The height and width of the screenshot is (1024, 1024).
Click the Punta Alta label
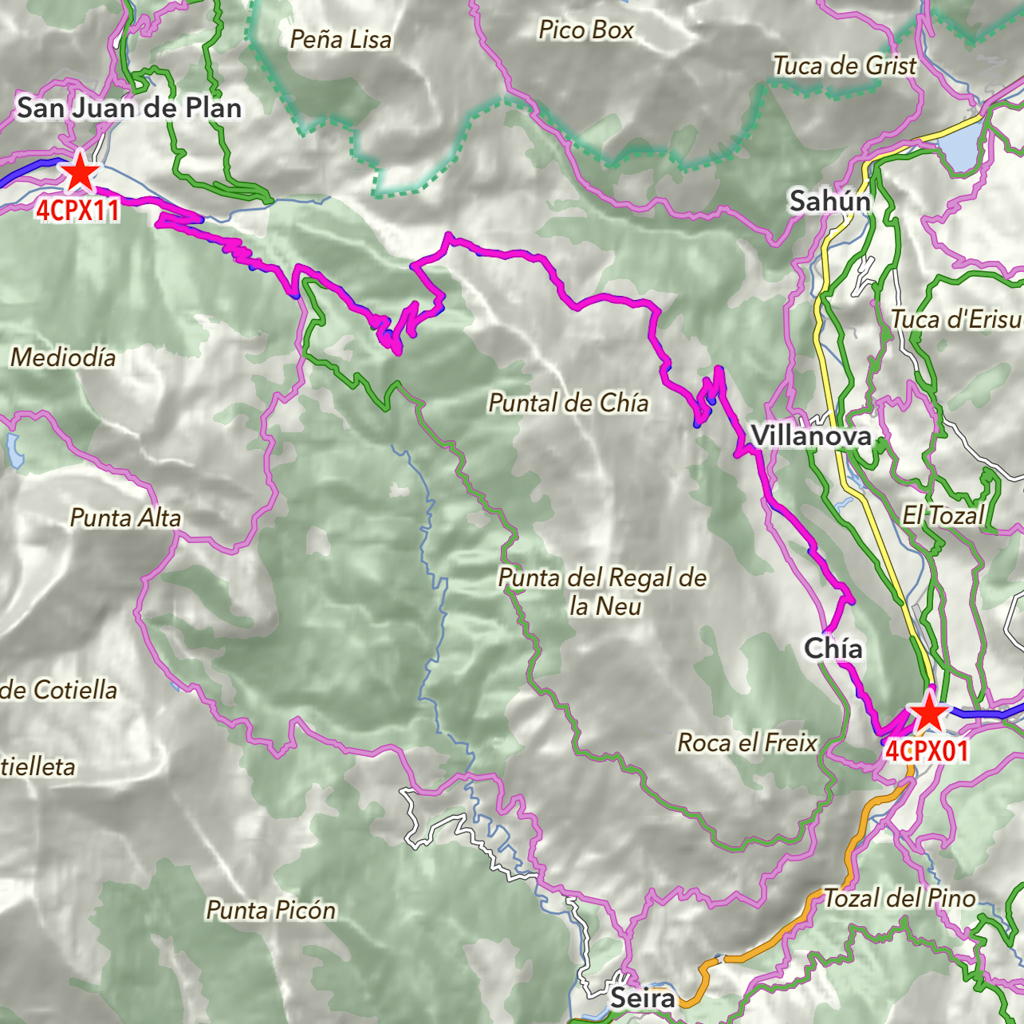125,518
